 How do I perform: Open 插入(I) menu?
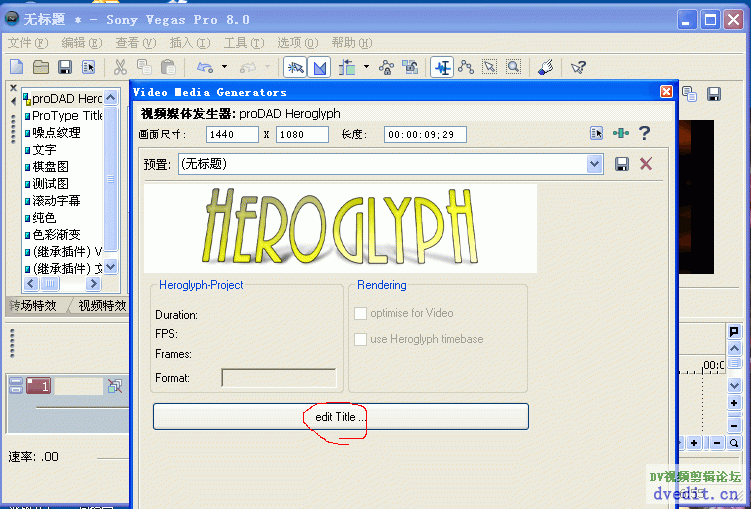[x=190, y=43]
